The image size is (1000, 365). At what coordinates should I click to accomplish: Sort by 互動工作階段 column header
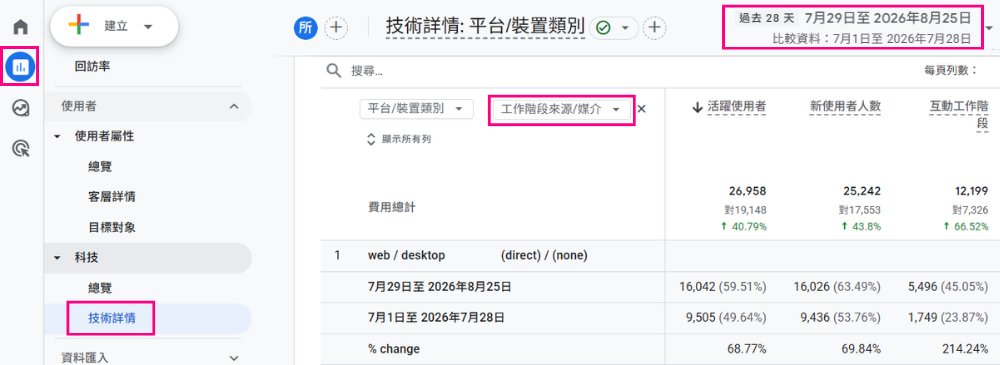coord(959,115)
